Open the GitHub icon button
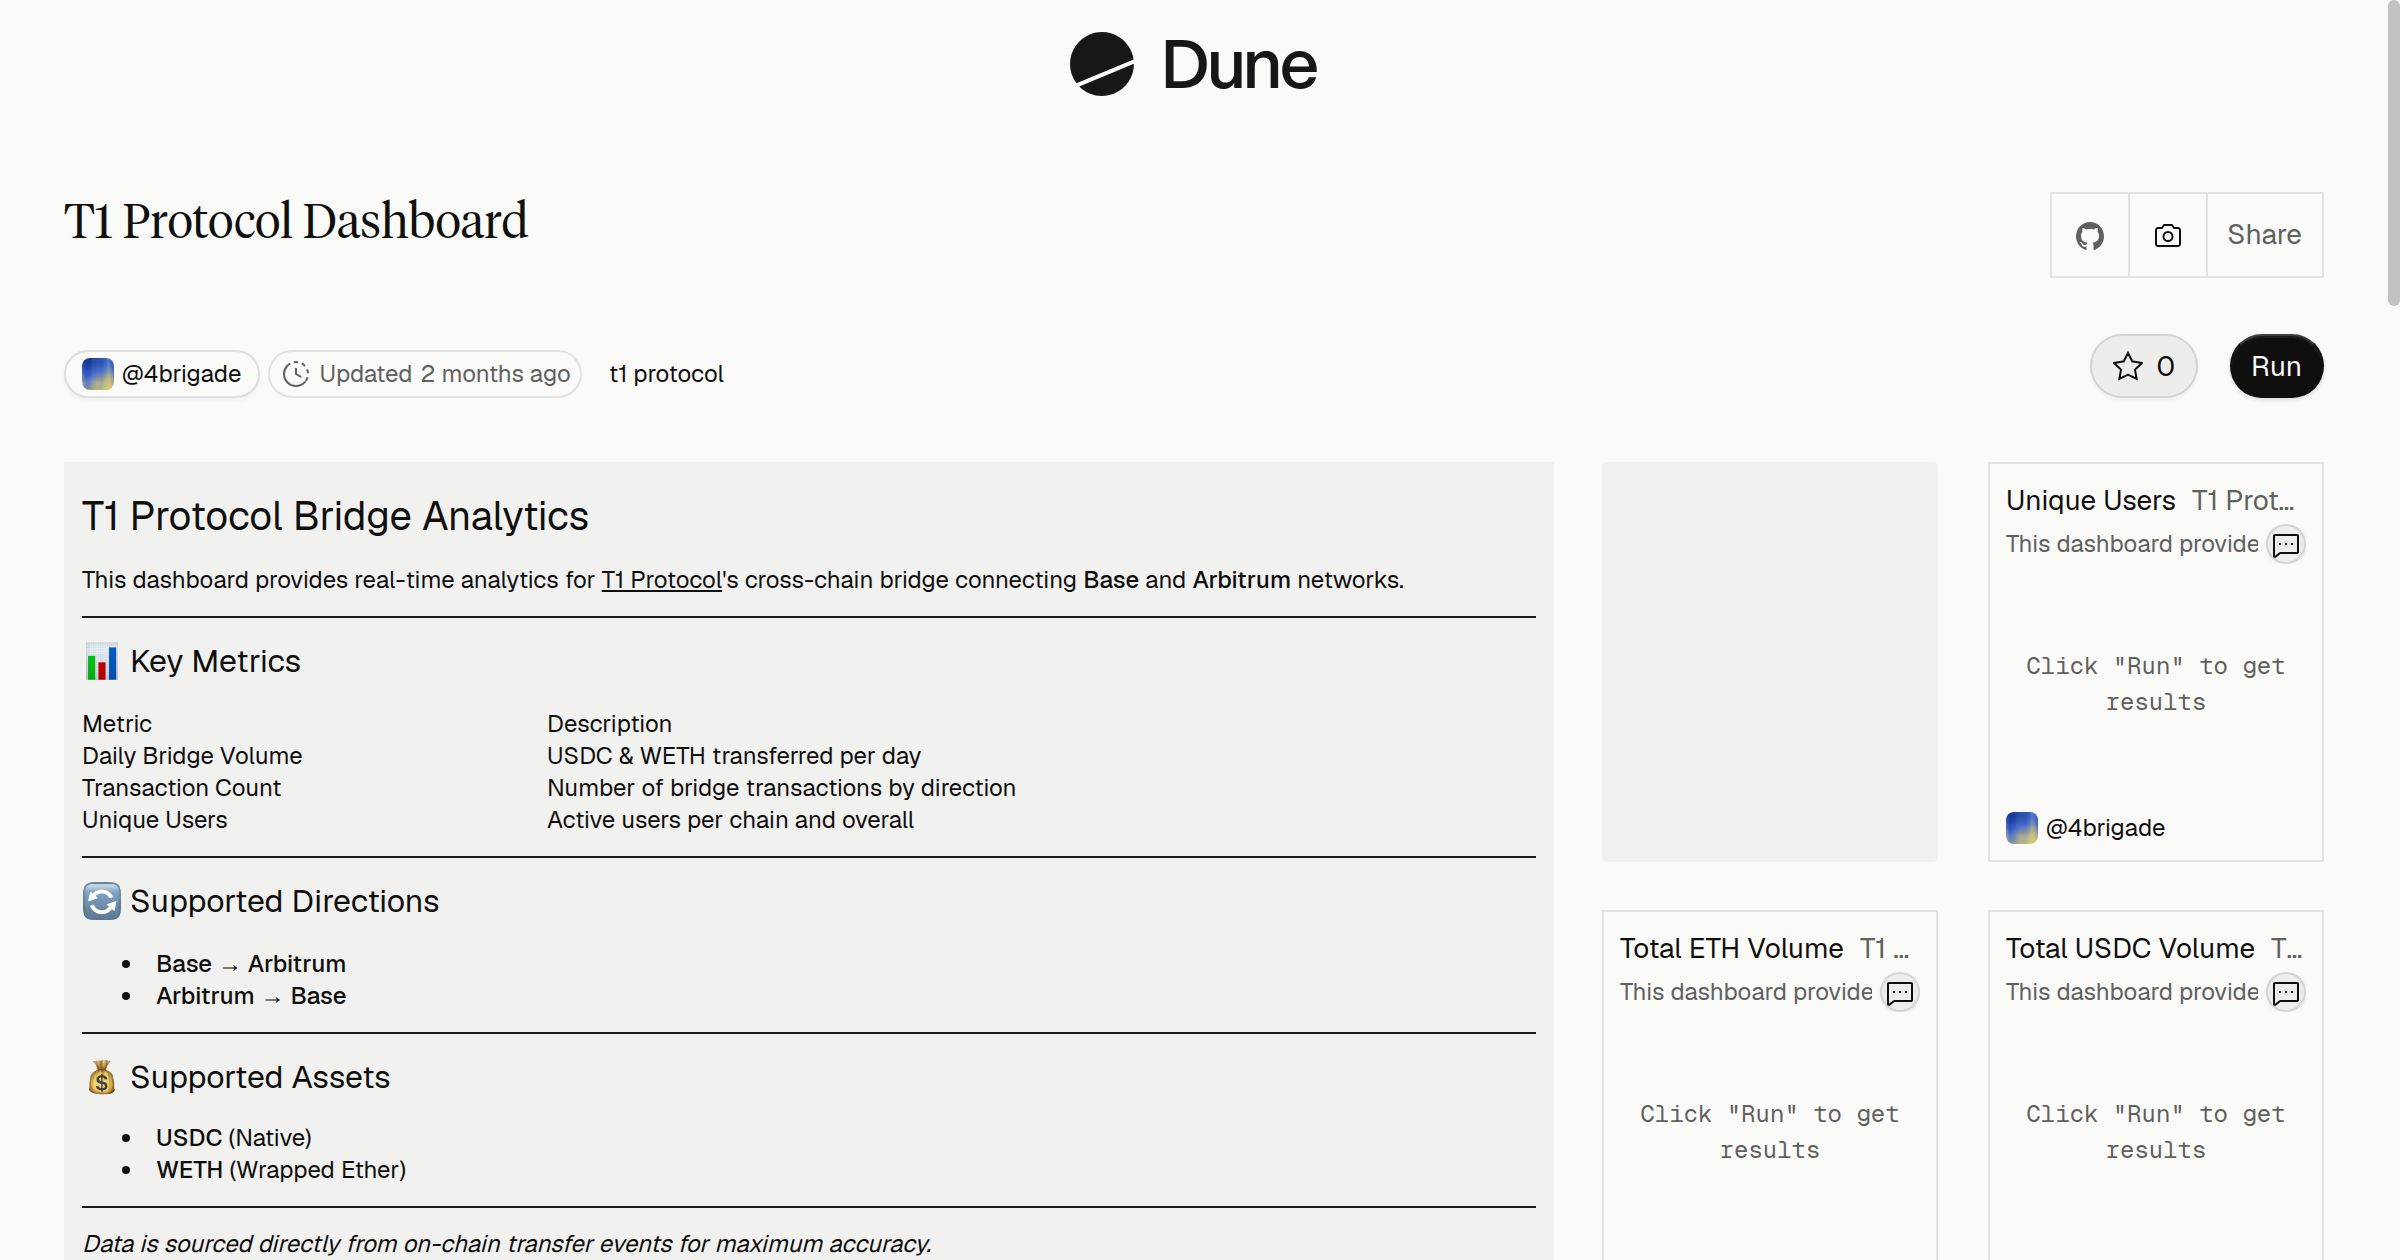 click(2090, 235)
